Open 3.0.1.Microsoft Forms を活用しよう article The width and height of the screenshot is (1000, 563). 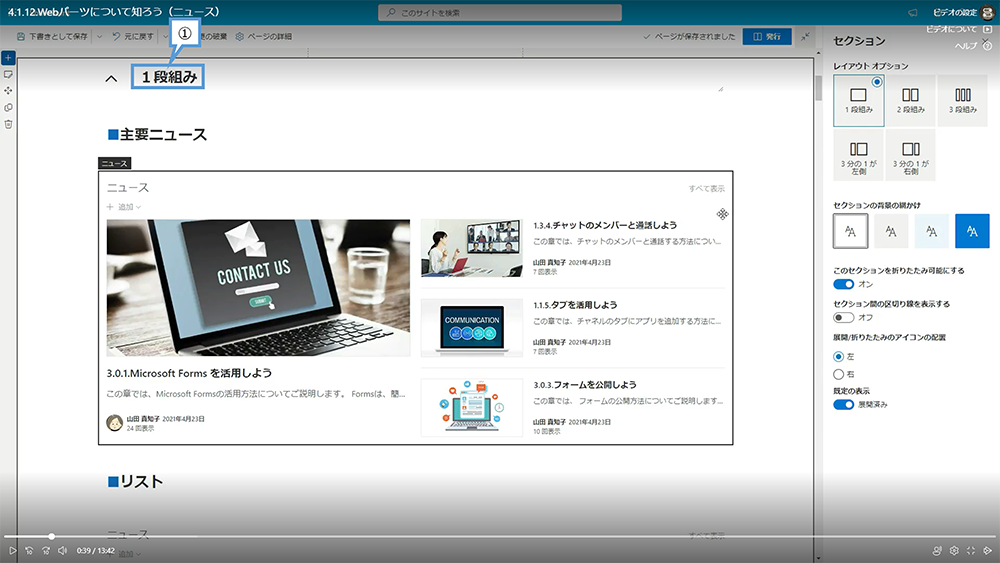(x=189, y=374)
